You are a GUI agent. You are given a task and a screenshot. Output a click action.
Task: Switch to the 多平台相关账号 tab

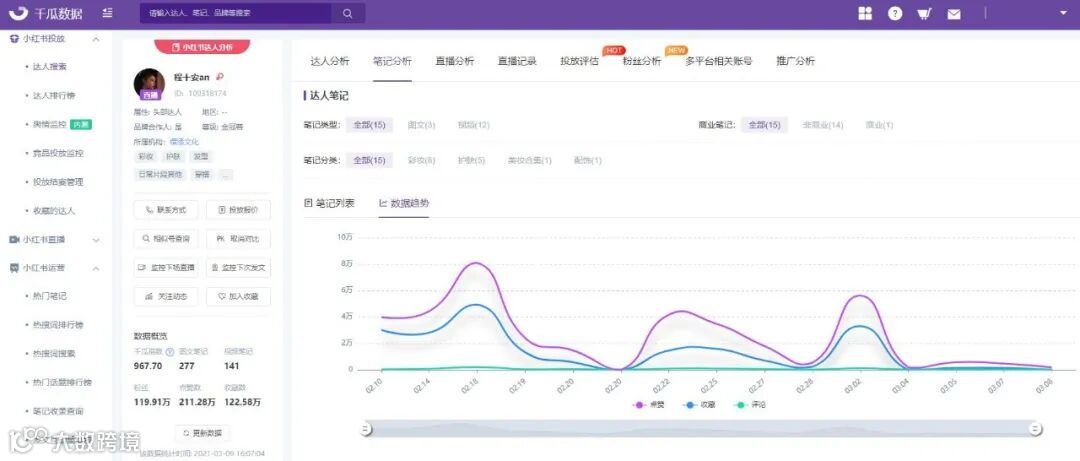tap(718, 61)
